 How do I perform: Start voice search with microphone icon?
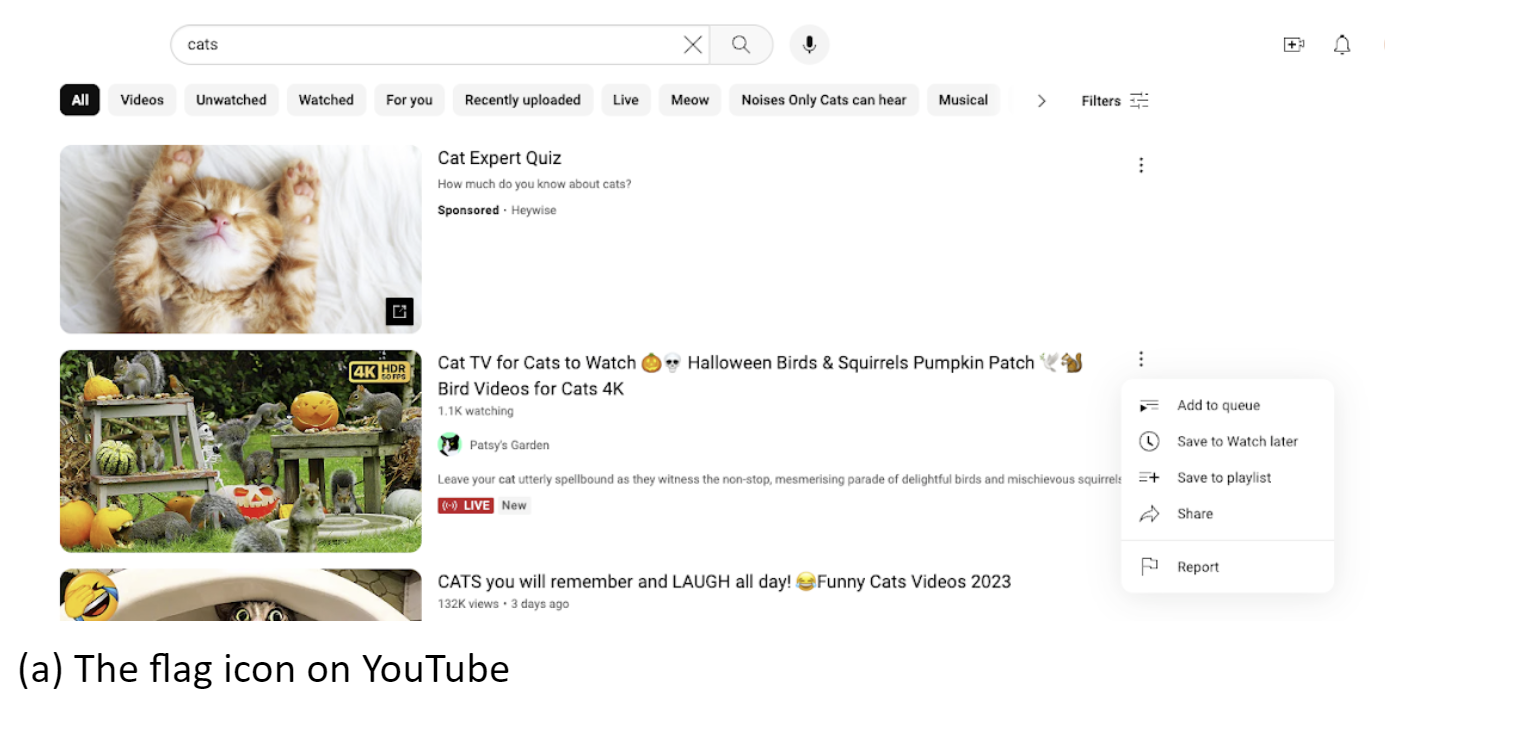pos(809,45)
